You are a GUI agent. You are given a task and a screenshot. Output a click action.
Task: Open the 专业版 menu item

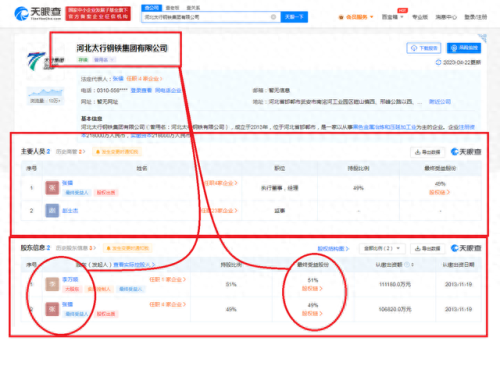click(x=420, y=17)
